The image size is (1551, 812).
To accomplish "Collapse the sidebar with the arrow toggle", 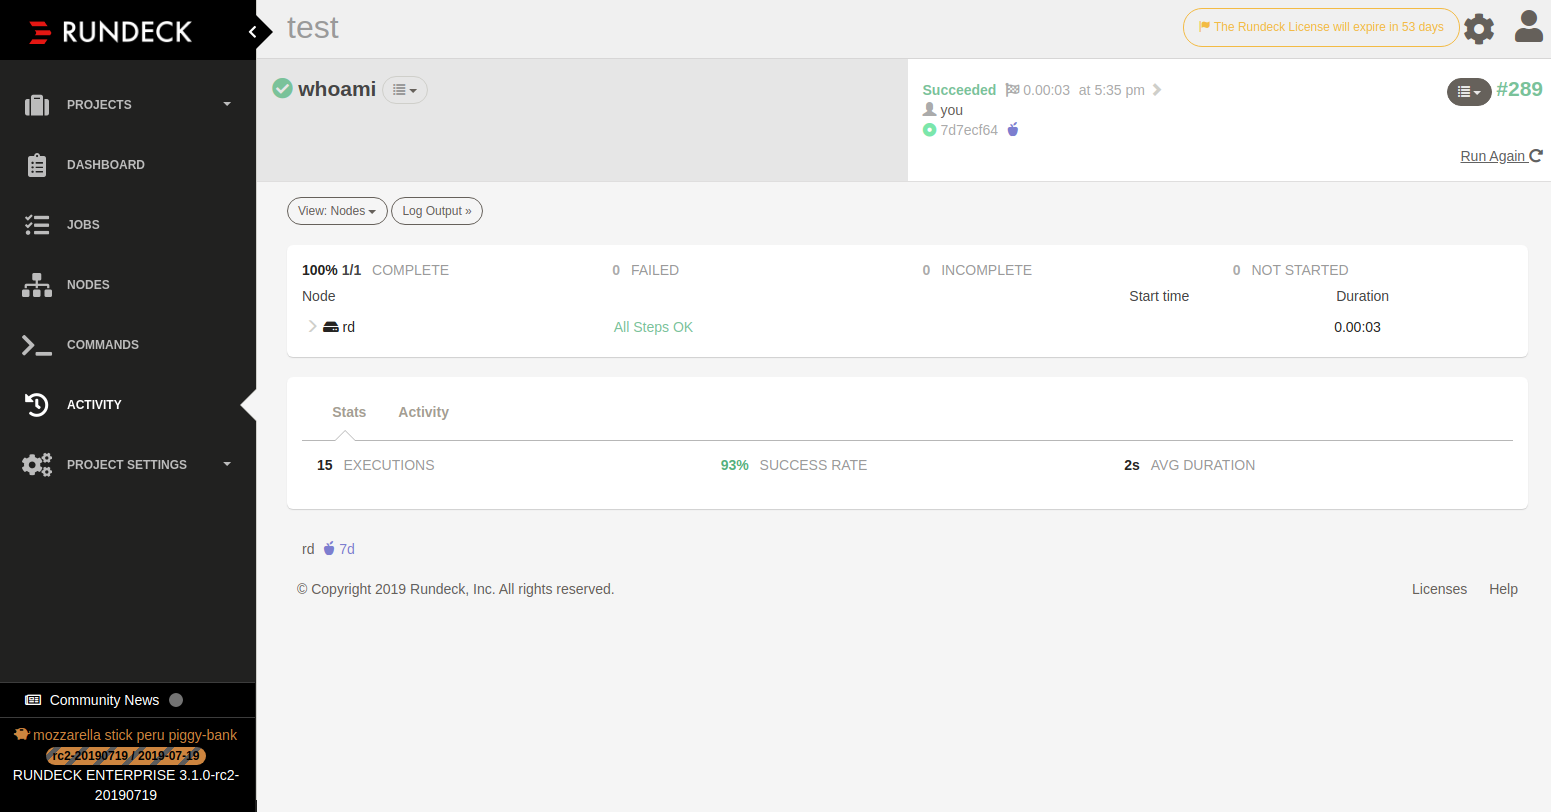I will click(x=255, y=30).
